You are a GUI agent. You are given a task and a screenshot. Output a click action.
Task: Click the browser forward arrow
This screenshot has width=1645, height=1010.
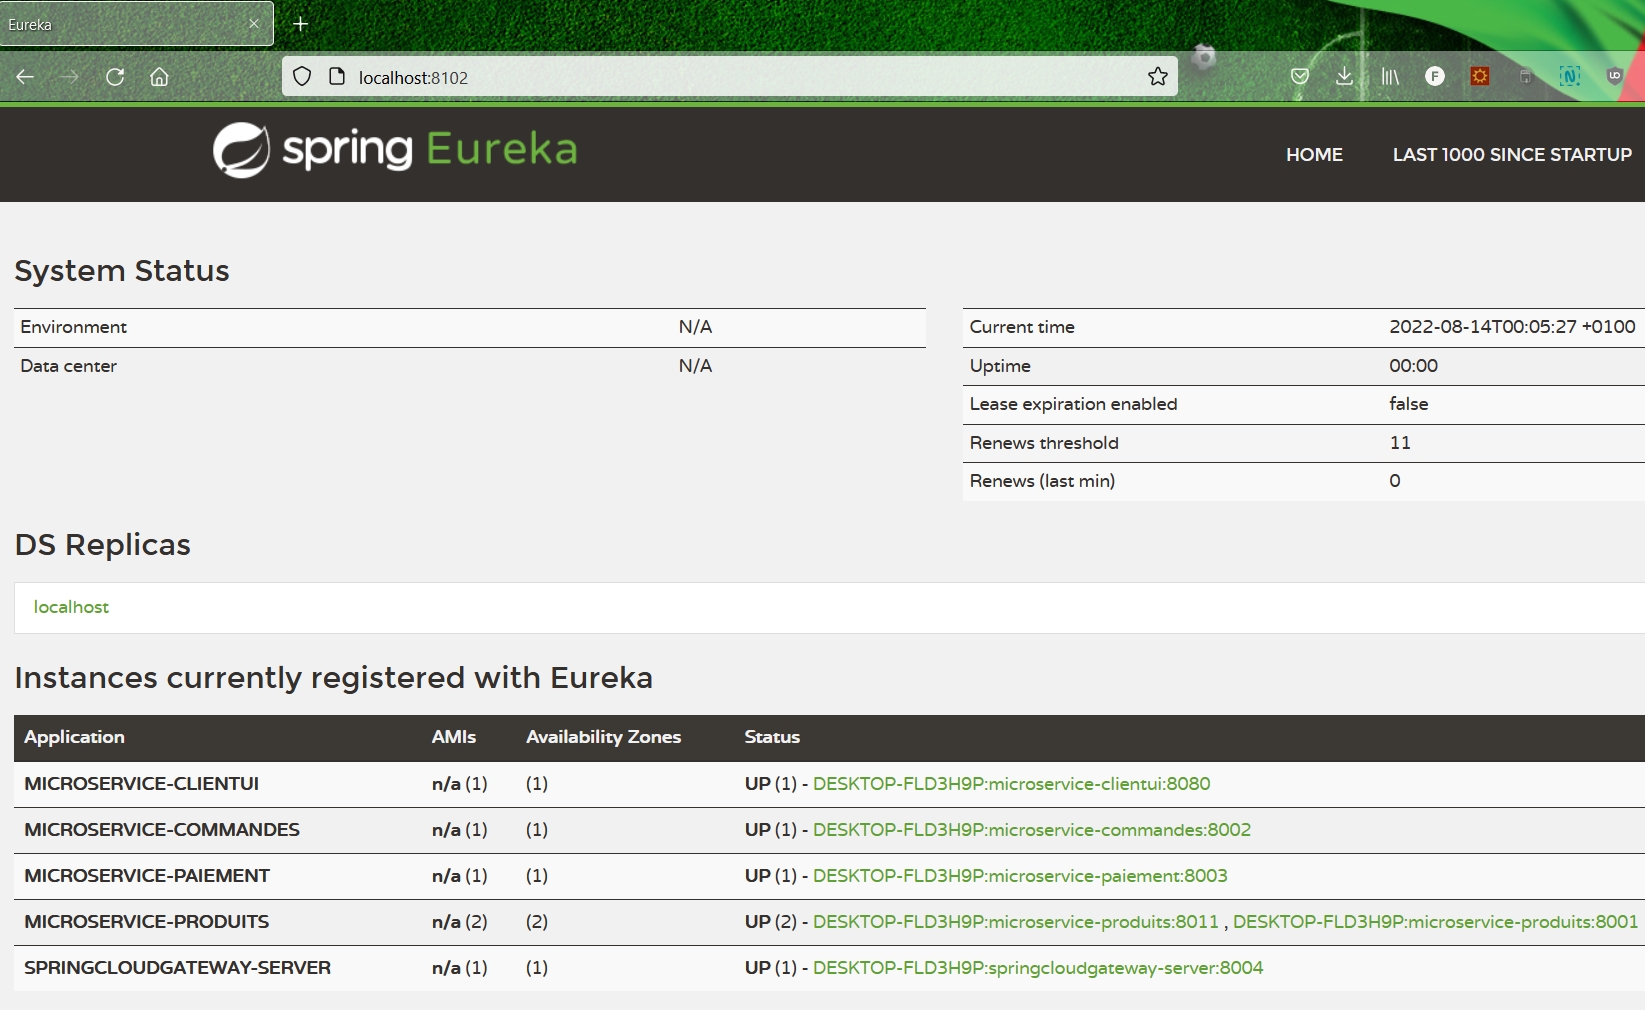[x=70, y=77]
